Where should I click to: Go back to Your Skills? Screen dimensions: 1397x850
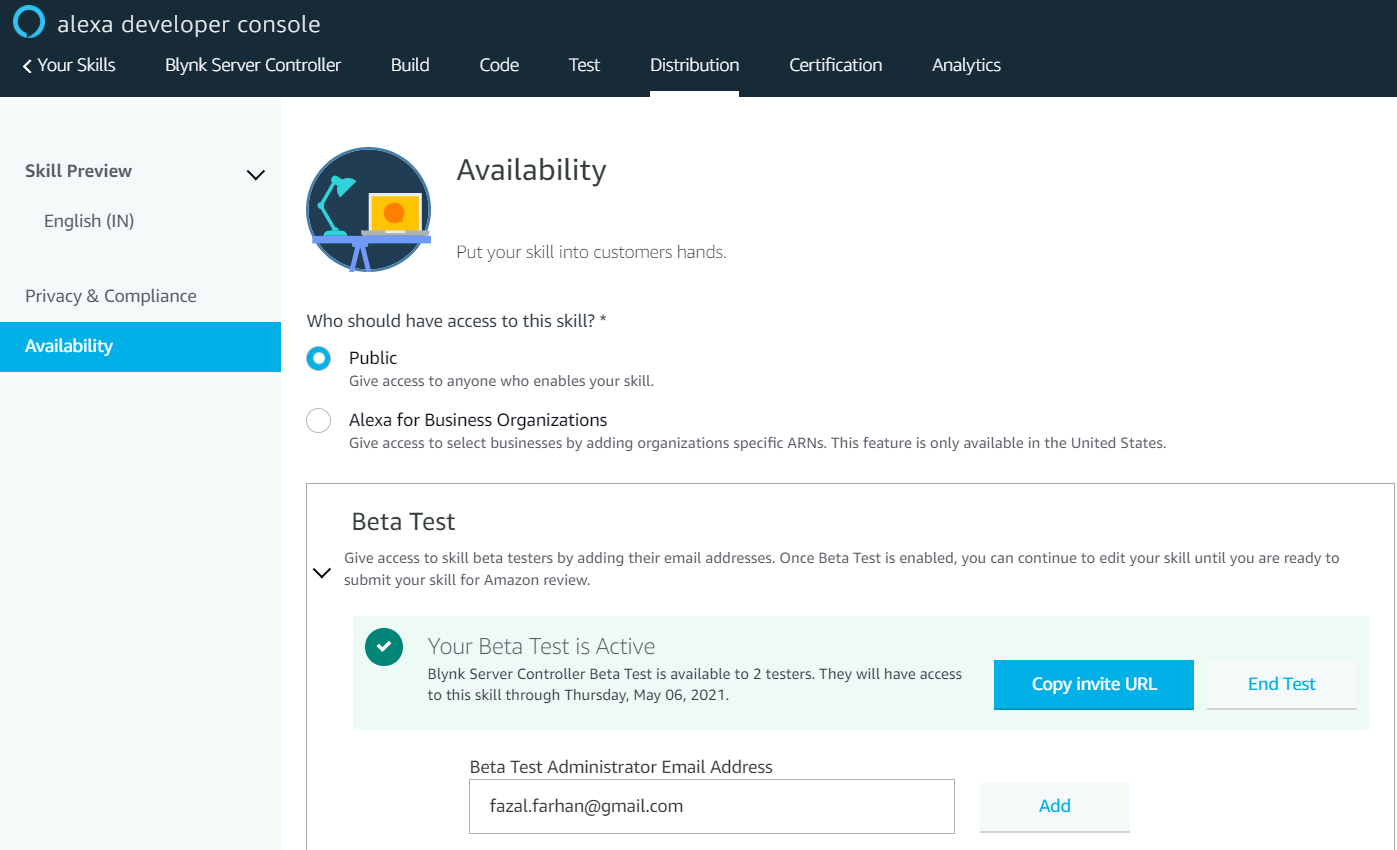pos(69,65)
